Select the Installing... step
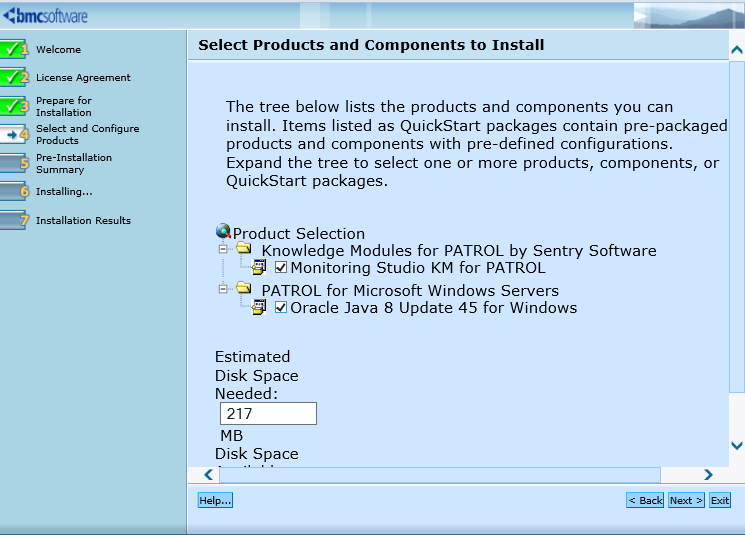This screenshot has height=535, width=745. coord(64,191)
